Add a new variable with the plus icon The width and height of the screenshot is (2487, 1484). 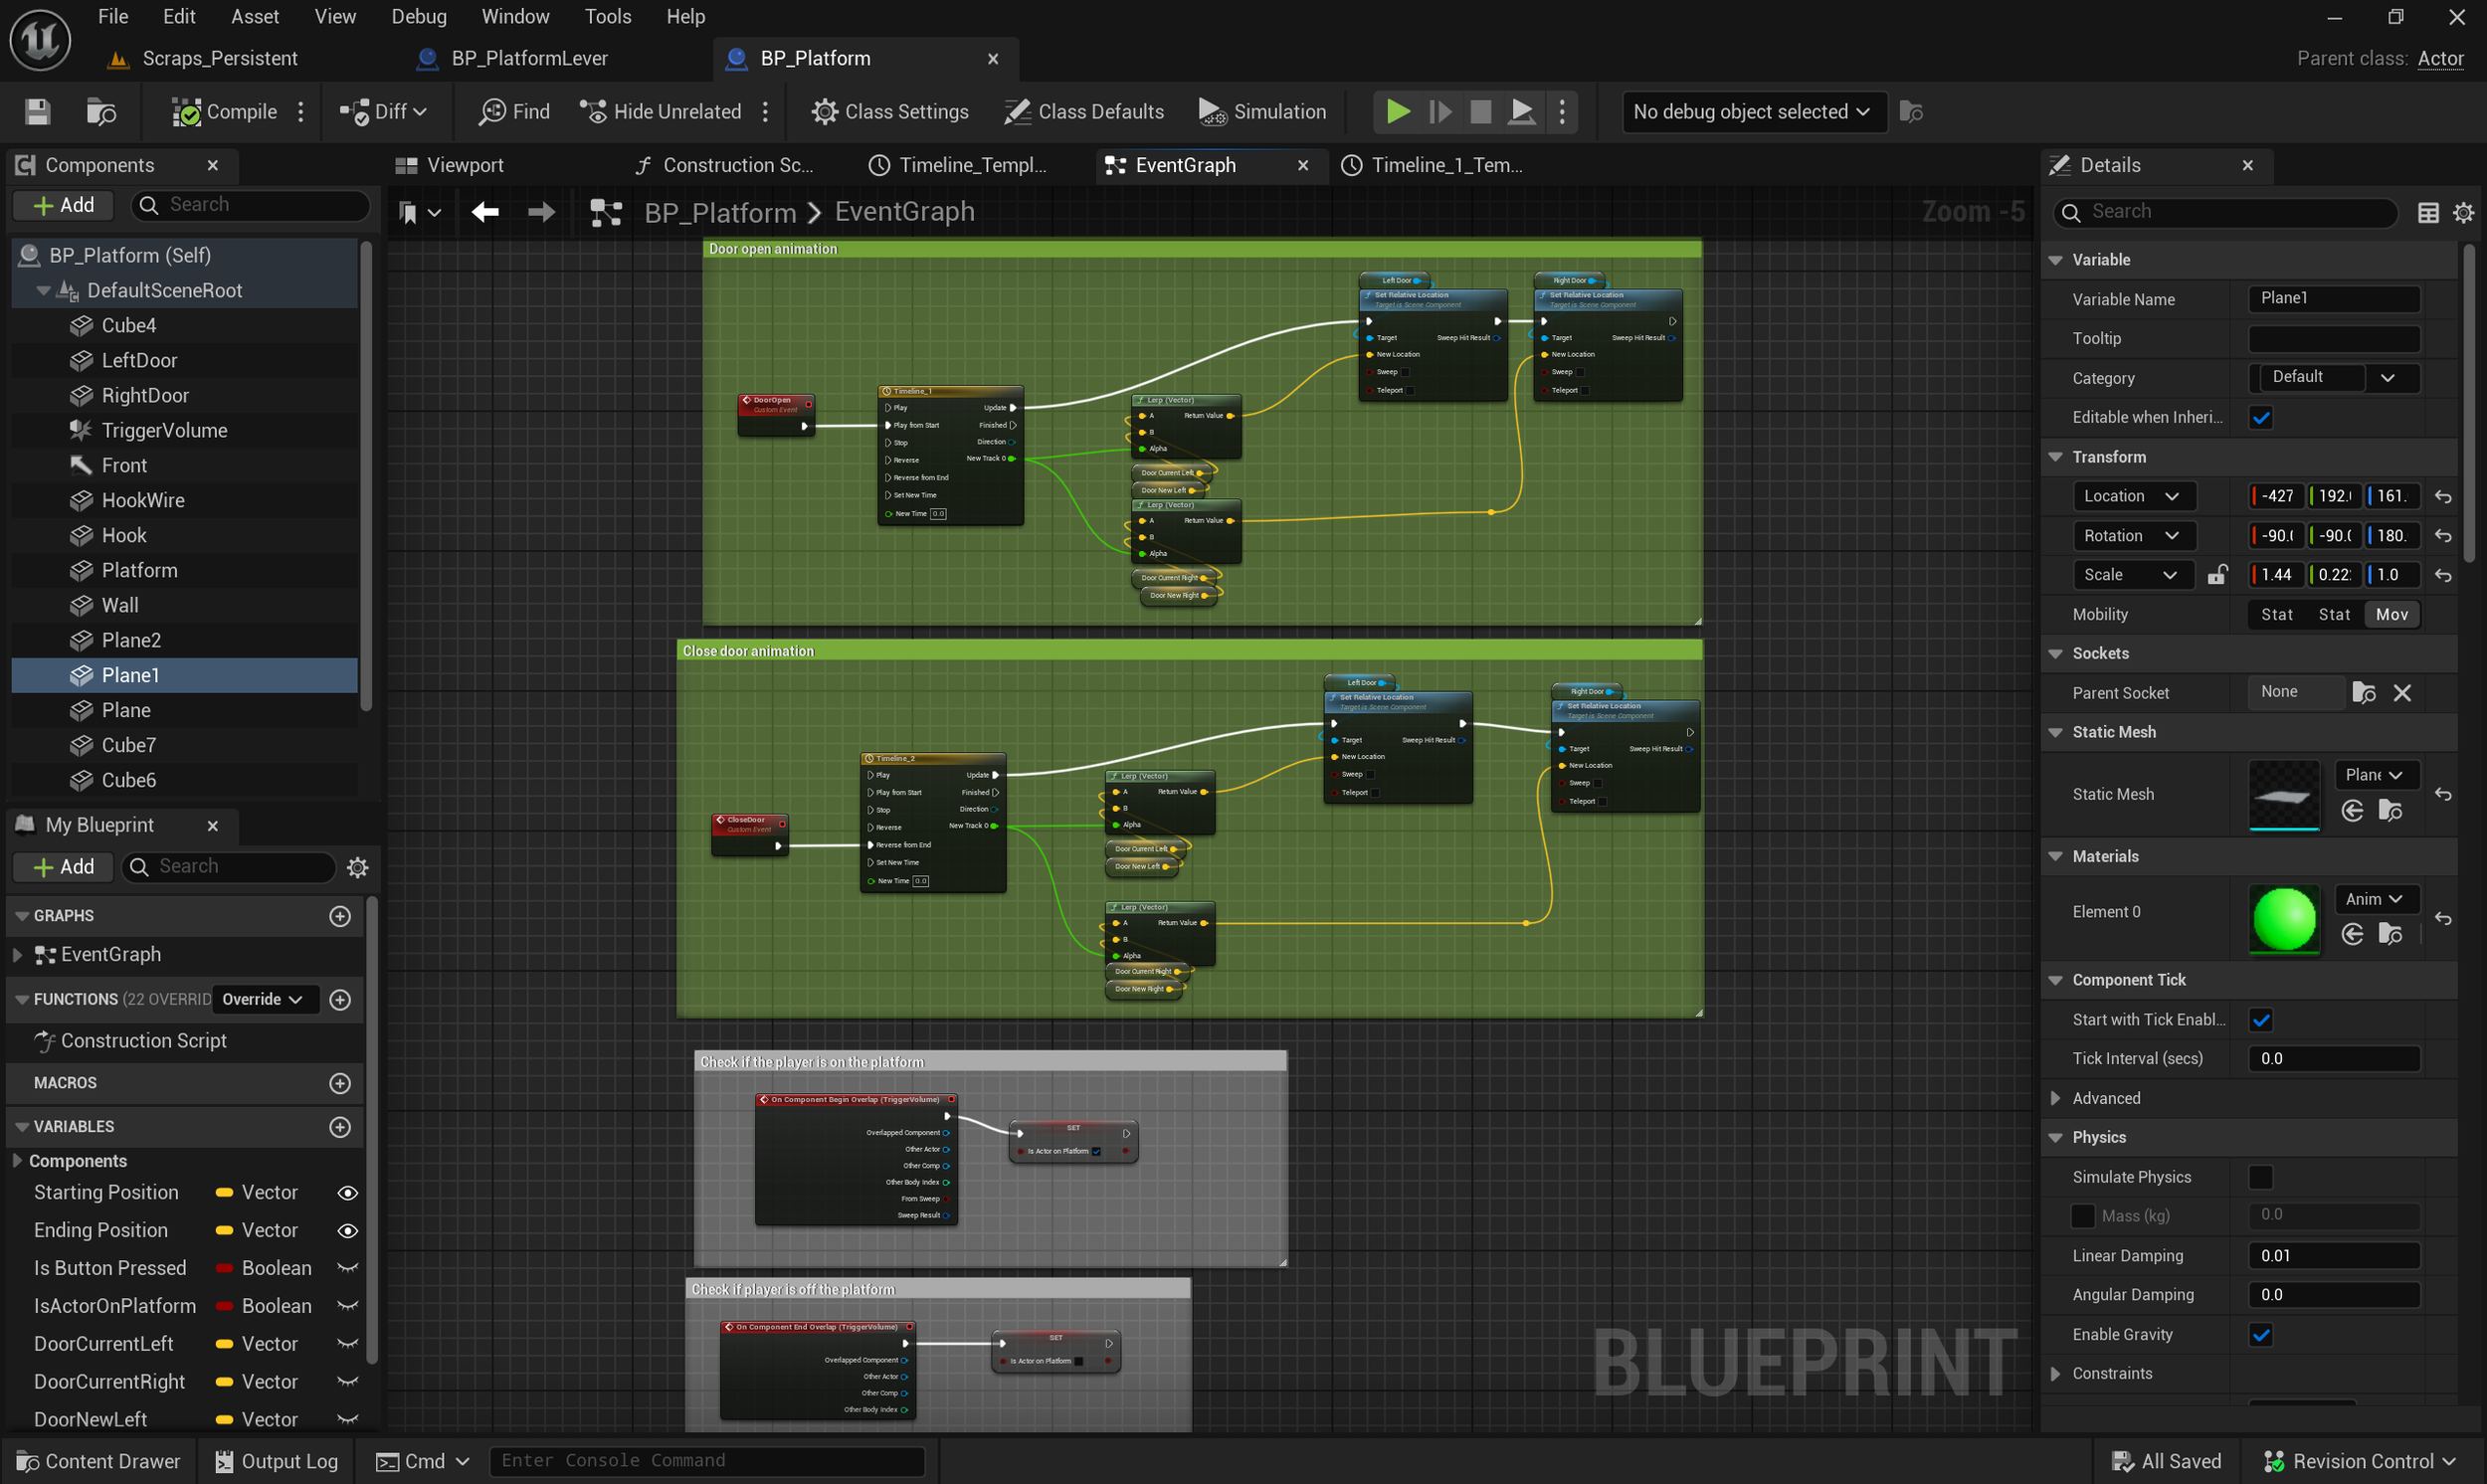click(x=340, y=1127)
